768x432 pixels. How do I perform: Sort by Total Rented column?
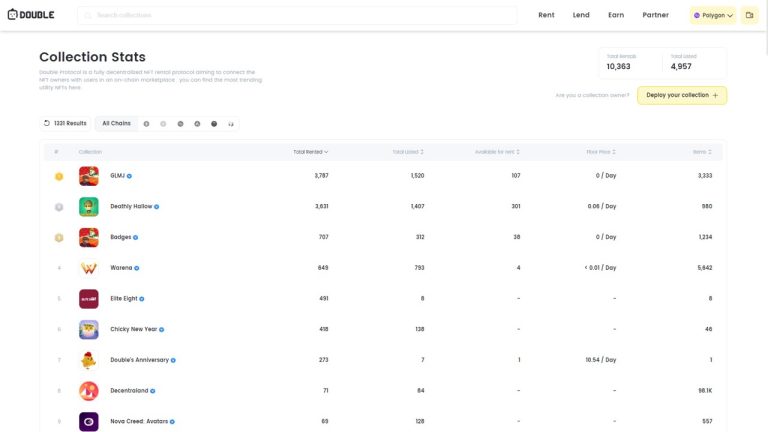click(x=310, y=152)
